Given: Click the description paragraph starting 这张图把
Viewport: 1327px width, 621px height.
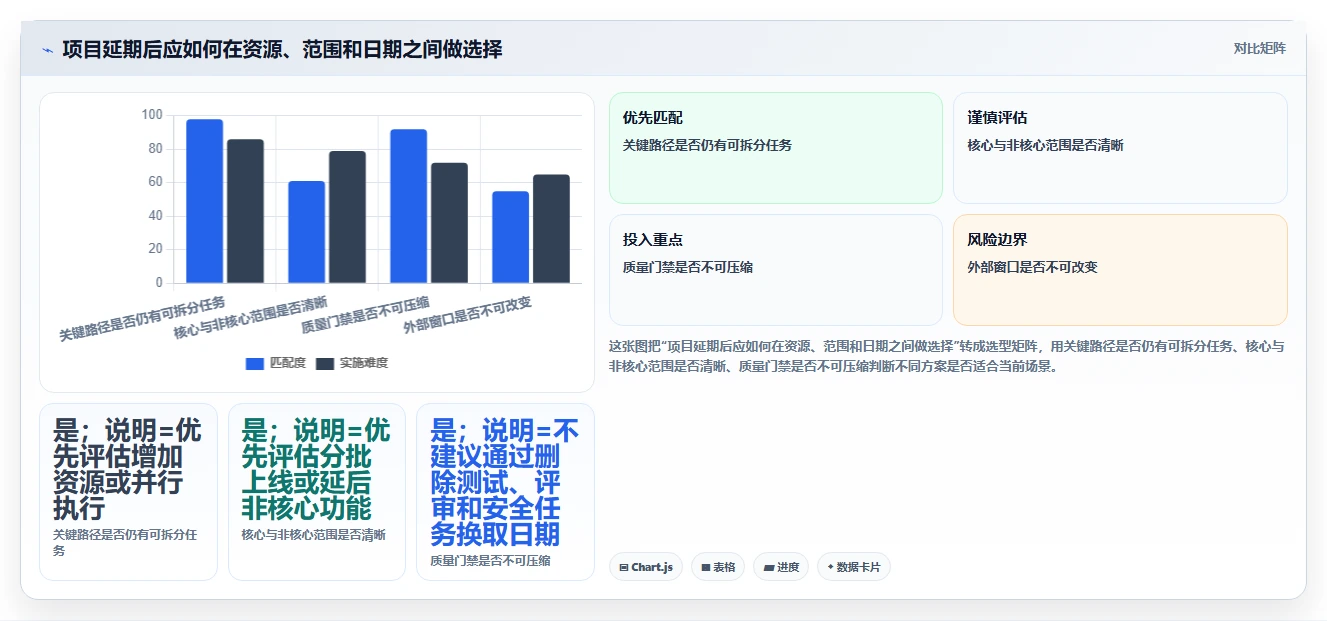Looking at the screenshot, I should [x=947, y=356].
